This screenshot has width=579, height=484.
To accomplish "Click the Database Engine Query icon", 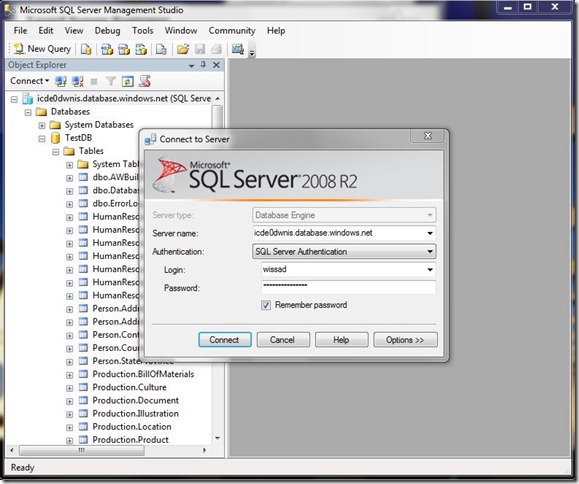I will (x=86, y=49).
